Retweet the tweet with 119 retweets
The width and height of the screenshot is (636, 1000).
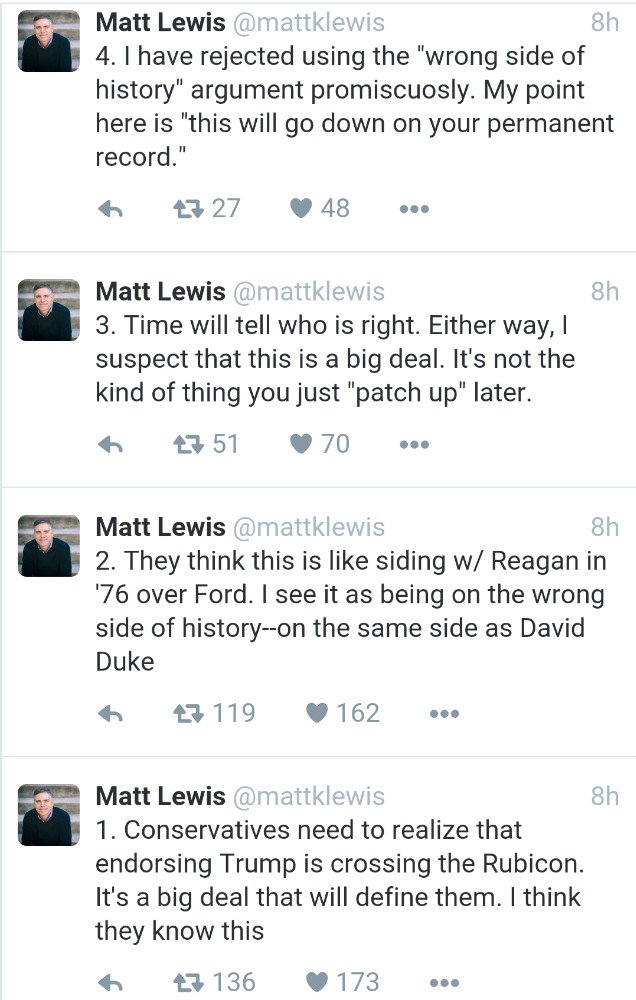pyautogui.click(x=188, y=714)
